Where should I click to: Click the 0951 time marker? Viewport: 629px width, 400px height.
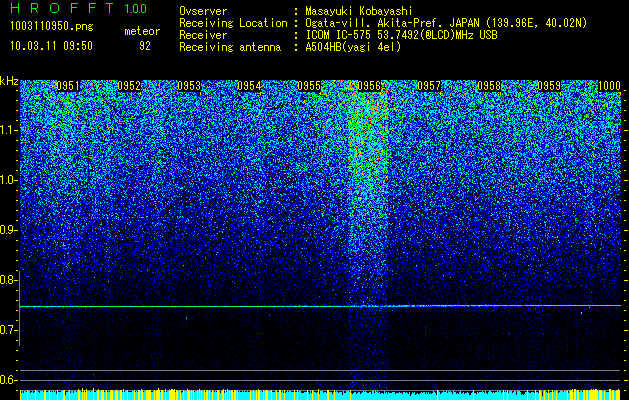(x=68, y=86)
